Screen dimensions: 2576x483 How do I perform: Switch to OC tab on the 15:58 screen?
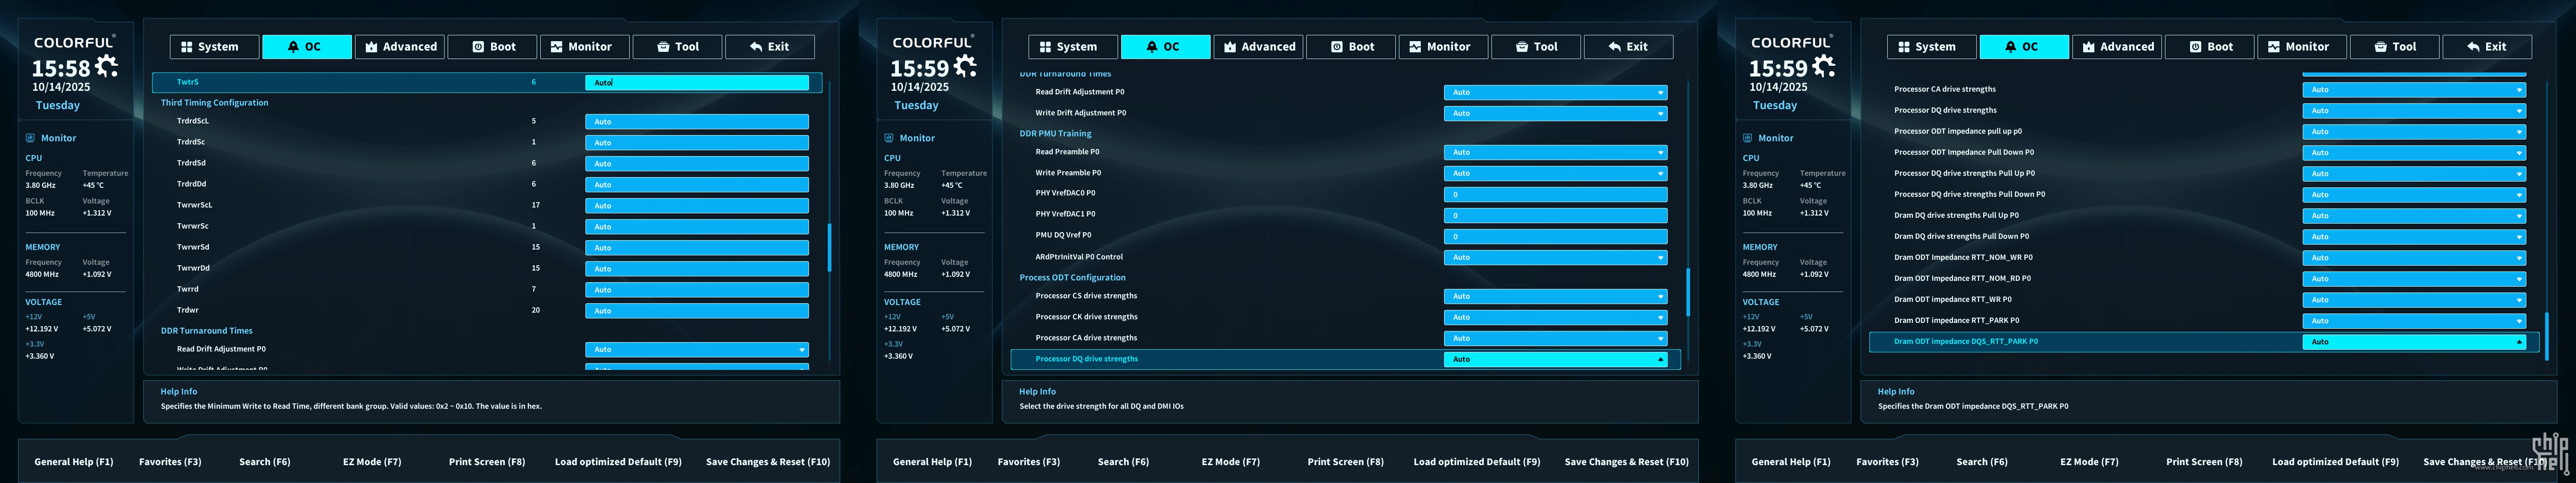306,47
